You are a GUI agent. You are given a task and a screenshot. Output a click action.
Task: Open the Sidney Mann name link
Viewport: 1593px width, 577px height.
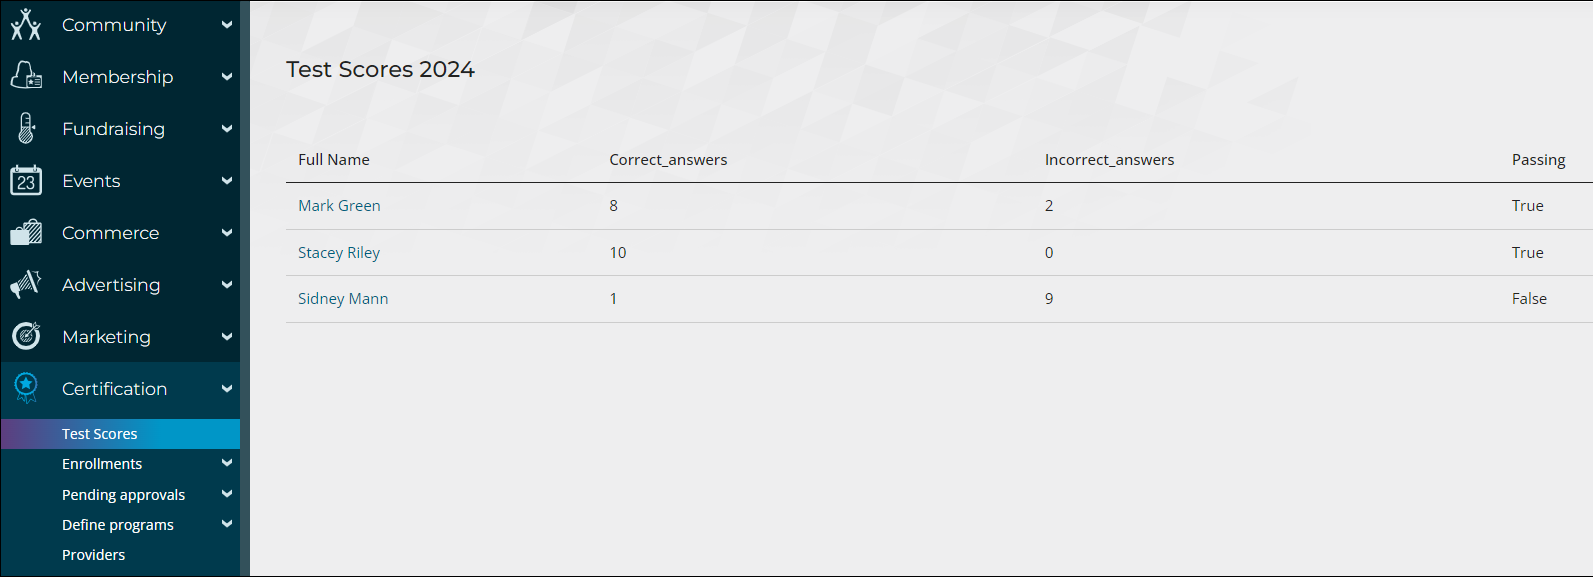click(x=343, y=299)
